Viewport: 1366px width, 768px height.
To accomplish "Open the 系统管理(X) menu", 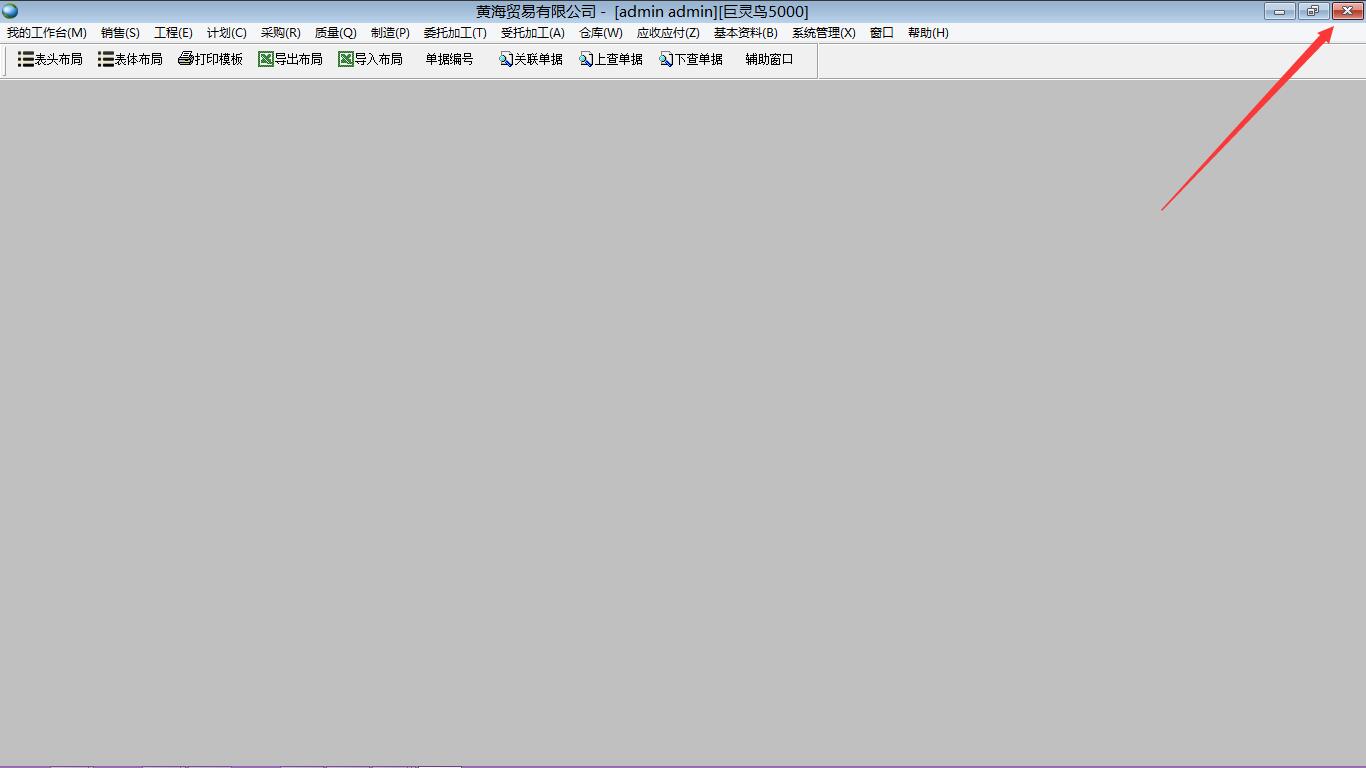I will 823,33.
